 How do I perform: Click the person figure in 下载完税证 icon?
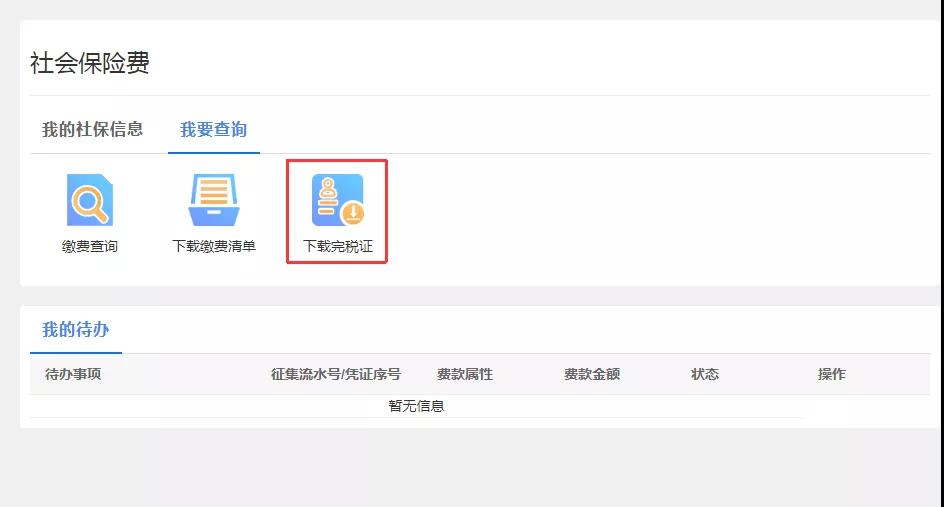point(327,188)
